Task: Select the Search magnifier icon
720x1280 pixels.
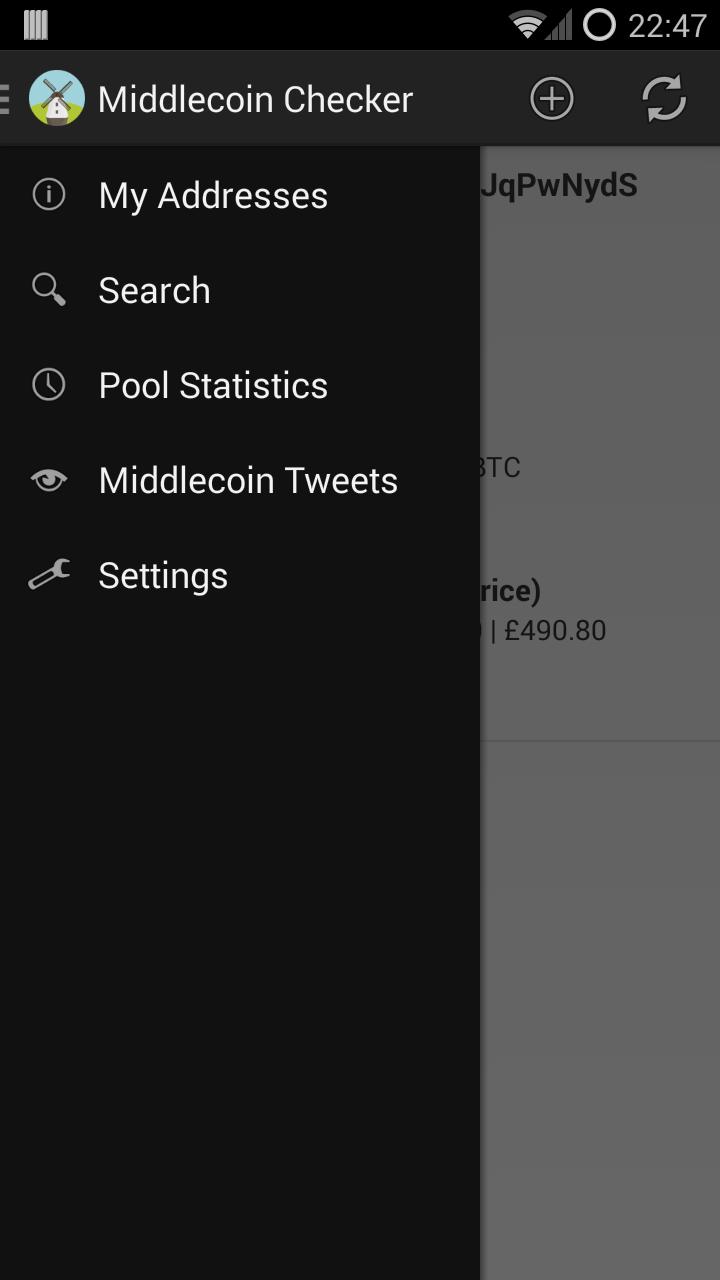Action: [48, 290]
